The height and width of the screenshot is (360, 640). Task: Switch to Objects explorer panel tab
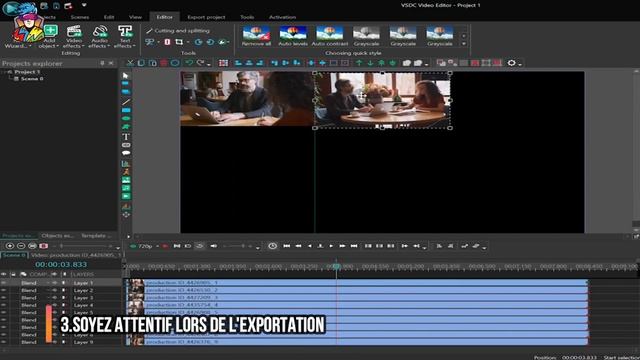(58, 236)
